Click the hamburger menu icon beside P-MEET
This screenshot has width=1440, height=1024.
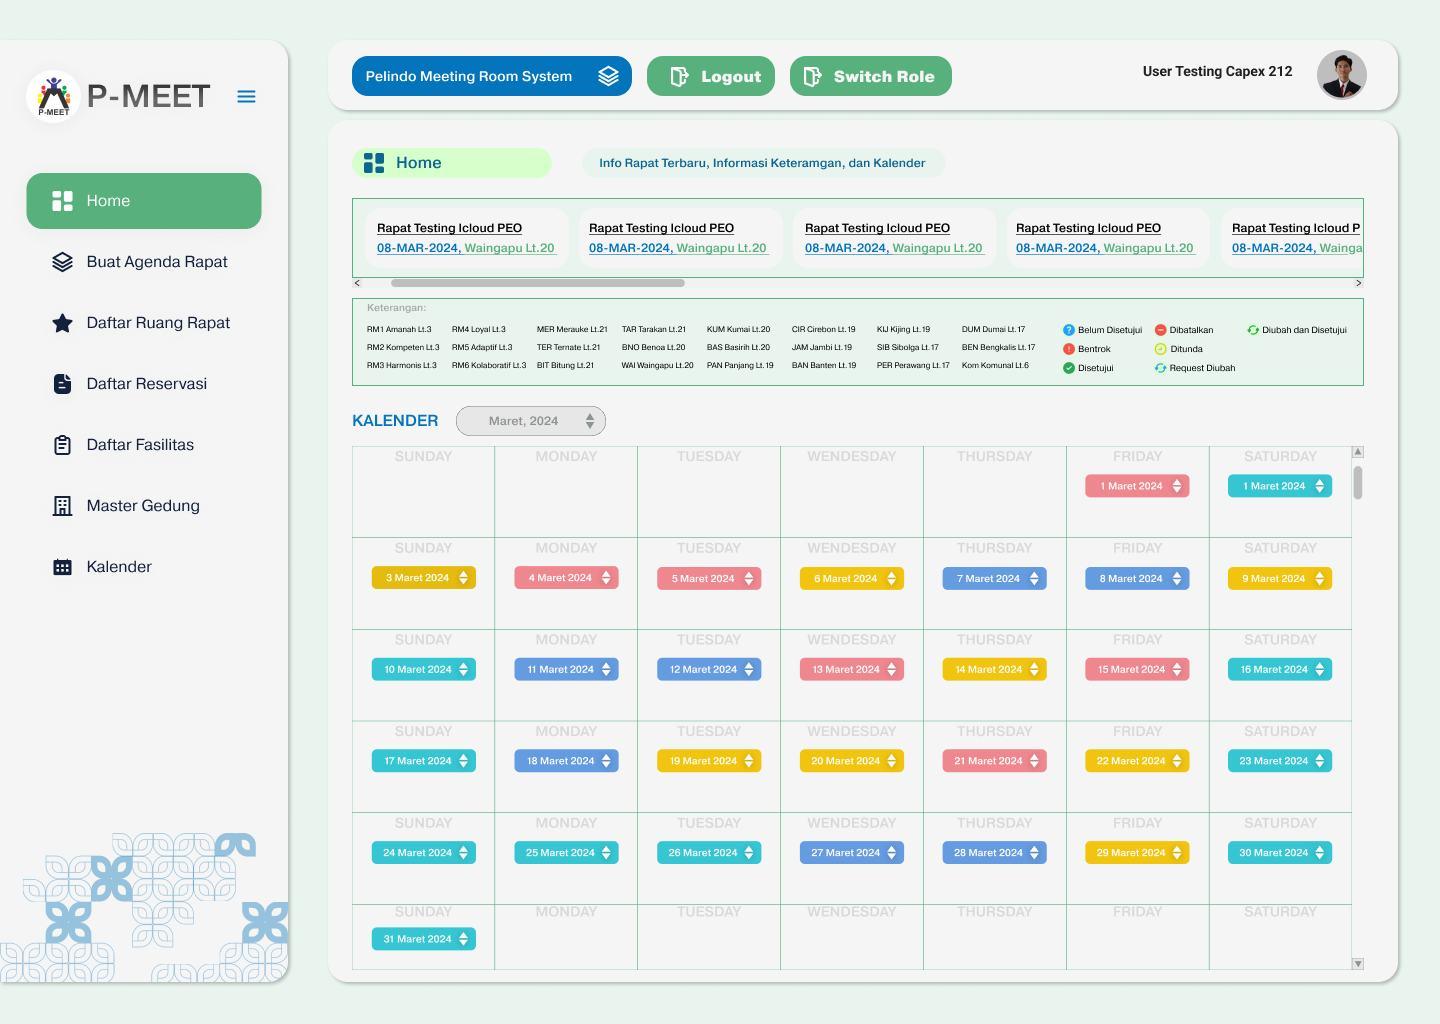(246, 97)
